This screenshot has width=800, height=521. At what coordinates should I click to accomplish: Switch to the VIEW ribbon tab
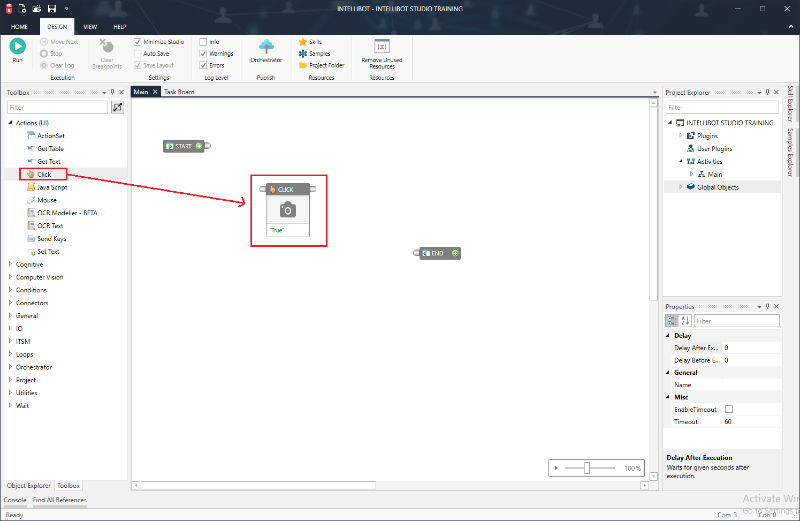tap(90, 26)
